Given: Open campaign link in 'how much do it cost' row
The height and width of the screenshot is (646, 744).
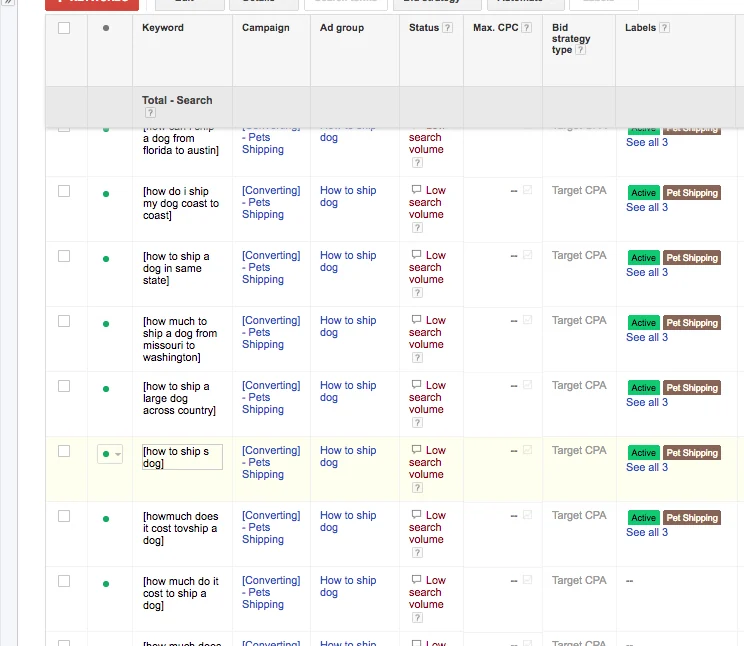Looking at the screenshot, I should click(271, 592).
